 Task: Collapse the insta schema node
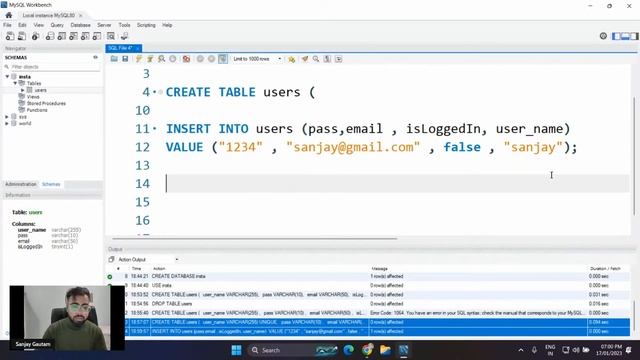[7, 76]
